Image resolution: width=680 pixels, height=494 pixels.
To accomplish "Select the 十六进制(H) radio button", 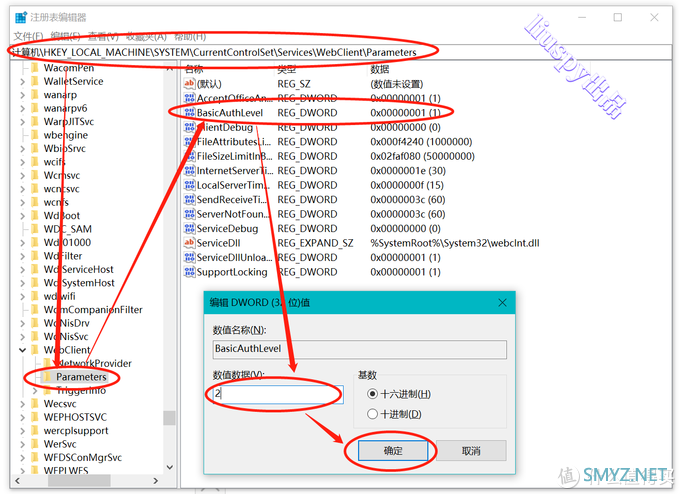I will click(x=372, y=394).
